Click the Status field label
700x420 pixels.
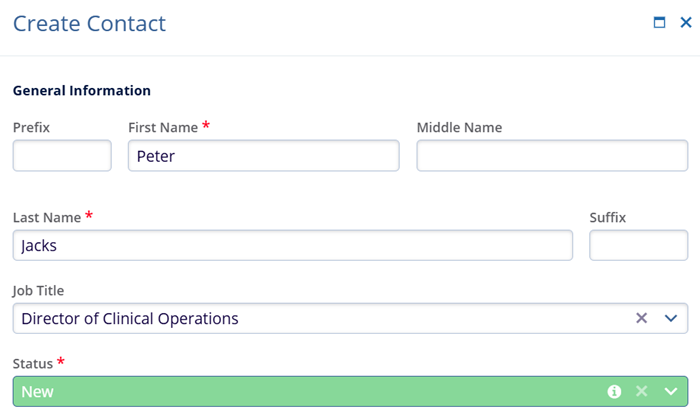34,362
